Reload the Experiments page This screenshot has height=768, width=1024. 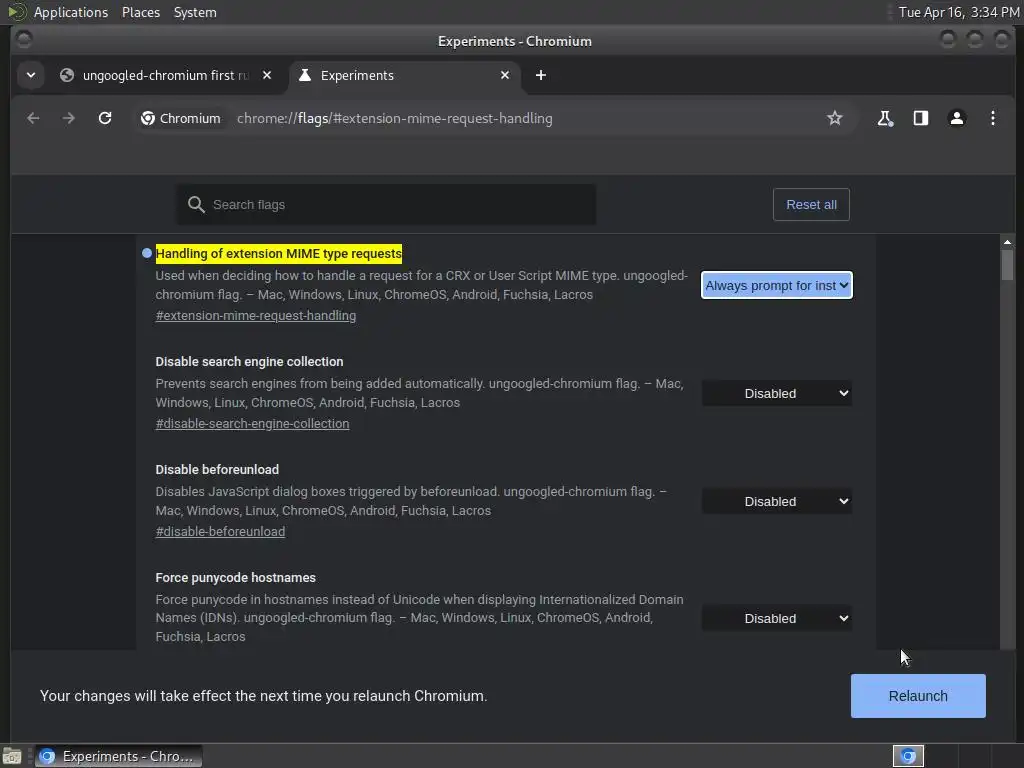tap(104, 118)
